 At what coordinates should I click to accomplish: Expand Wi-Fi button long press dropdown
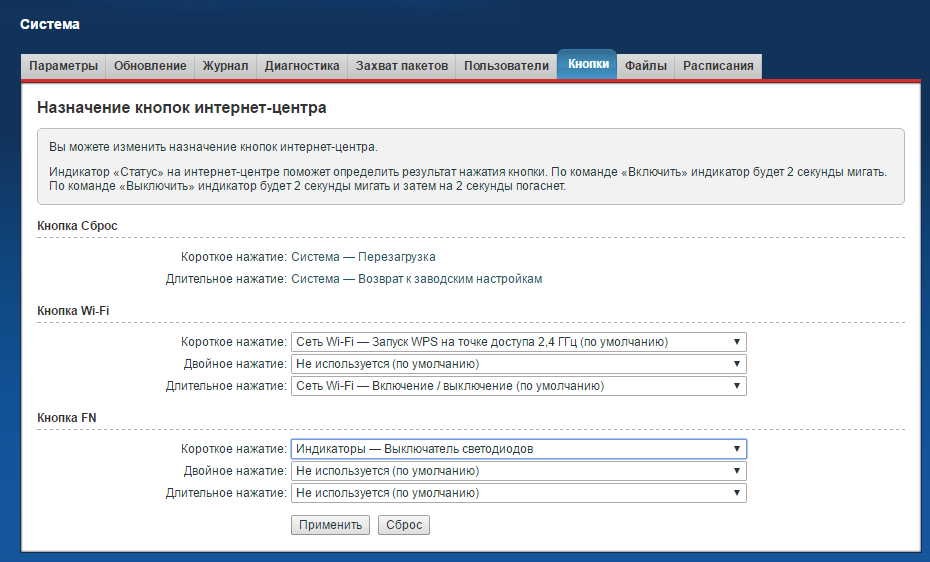click(518, 386)
